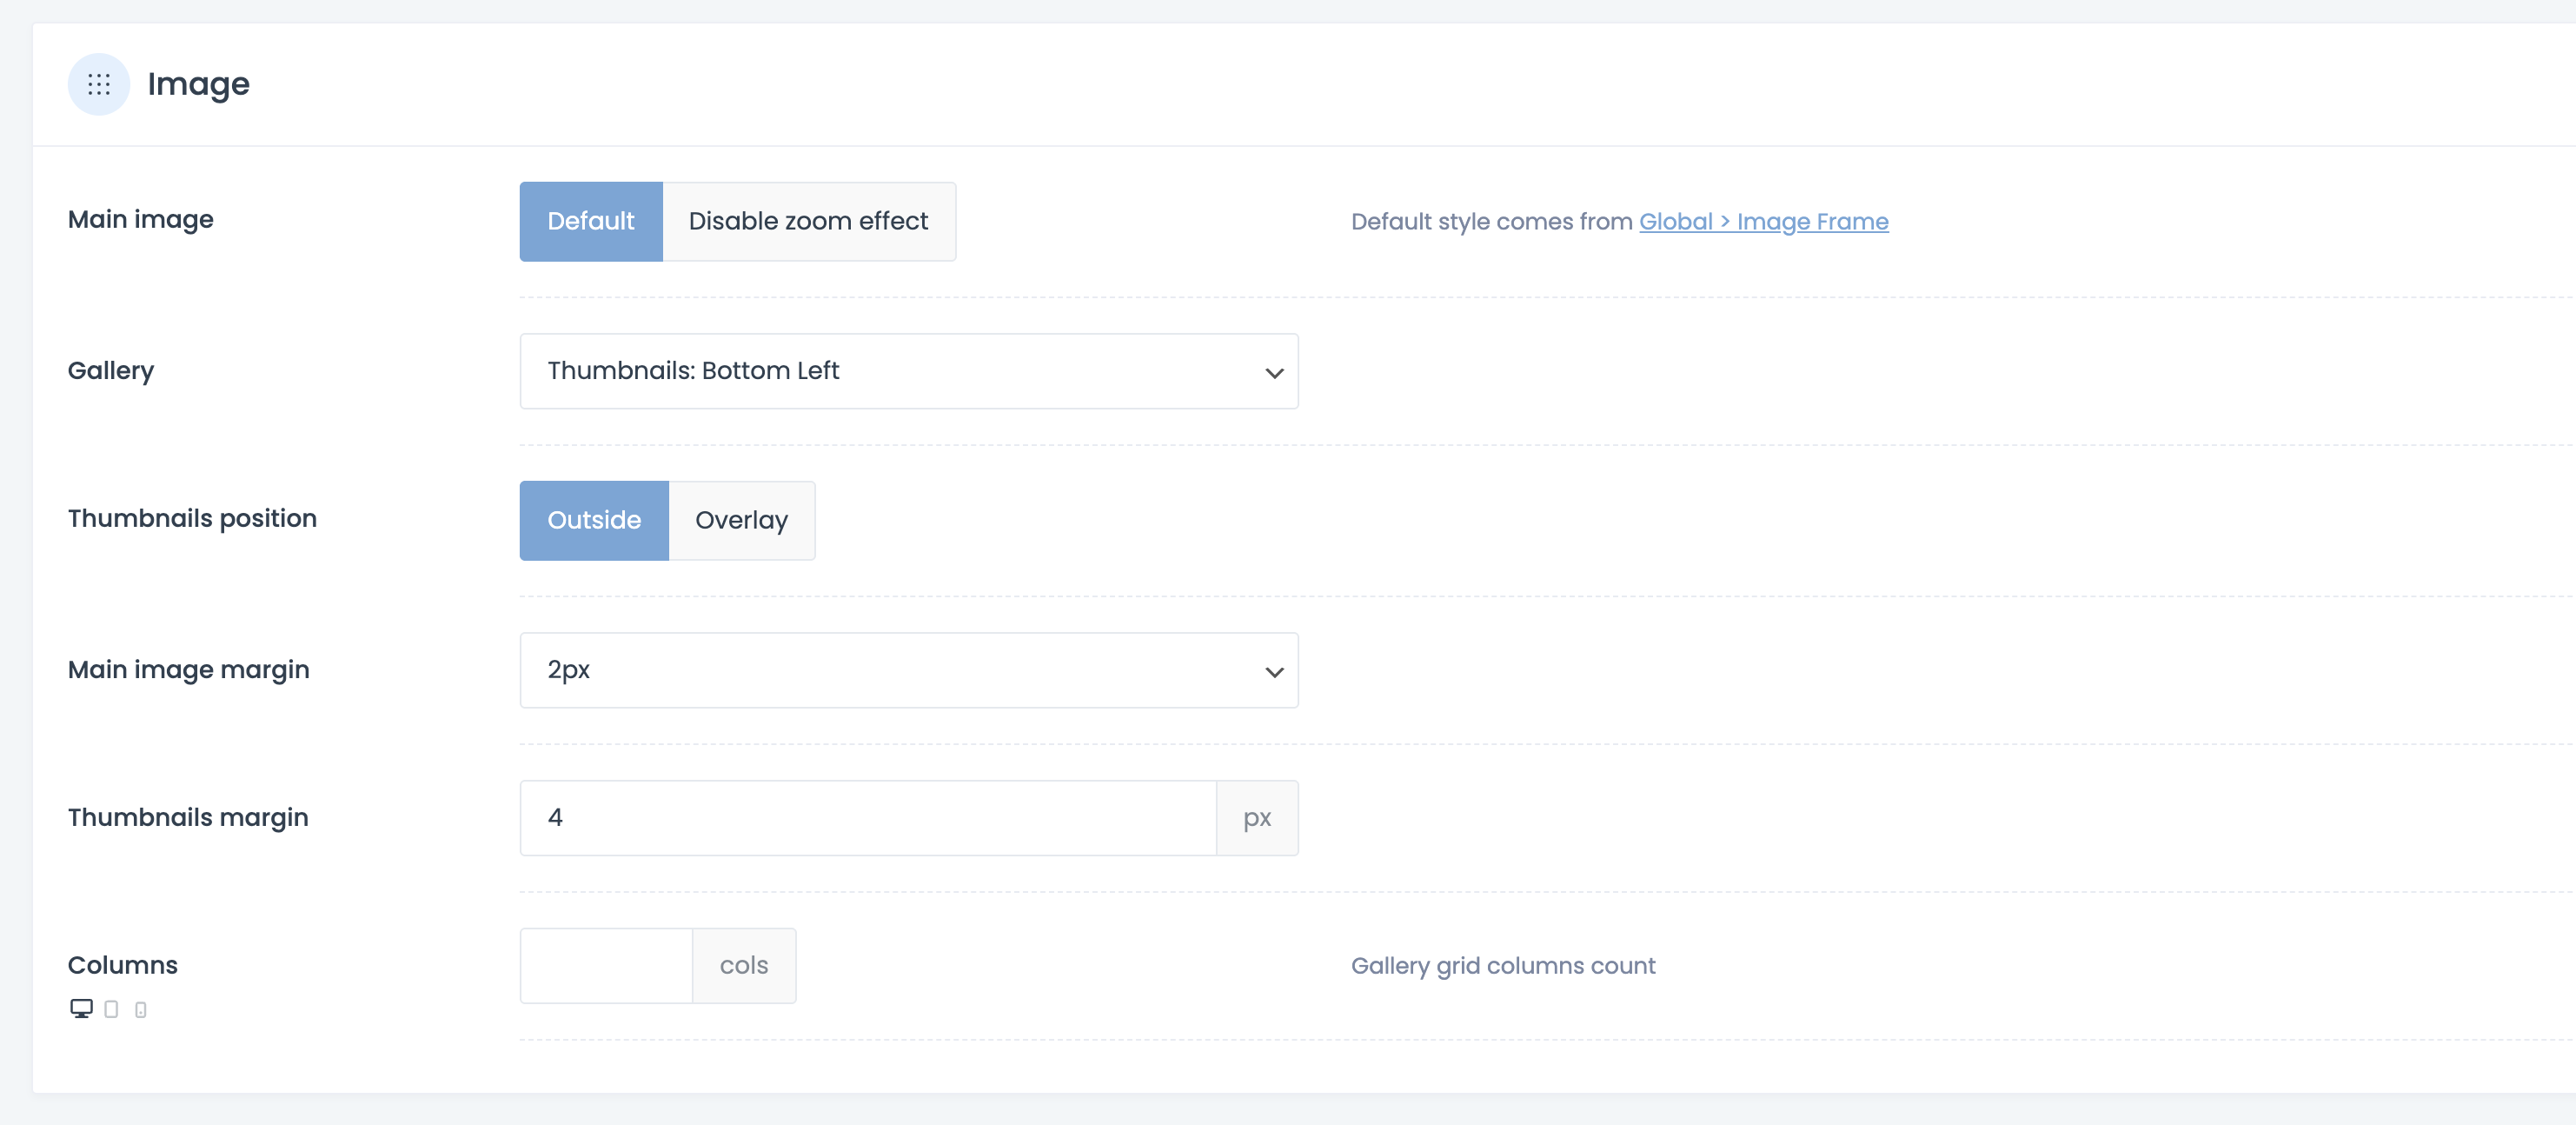Click the Thumbnails margin input field

[867, 817]
